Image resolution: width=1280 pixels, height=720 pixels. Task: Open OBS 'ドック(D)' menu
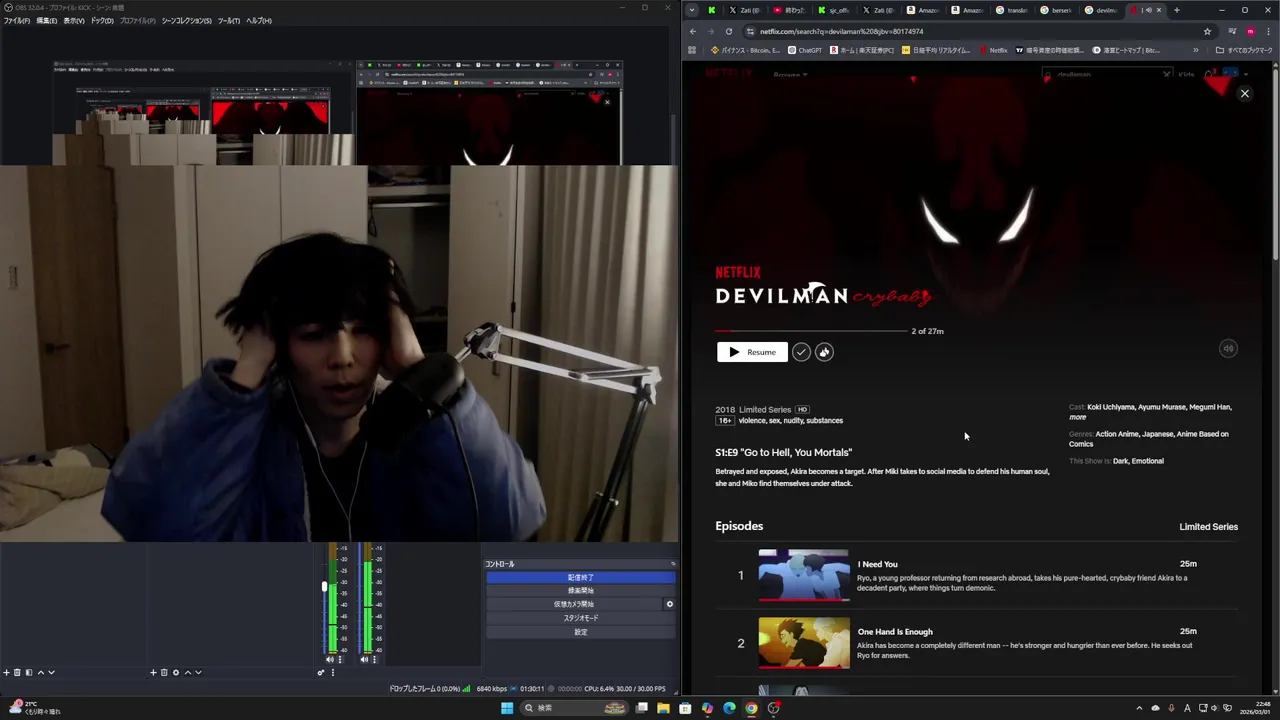(102, 21)
